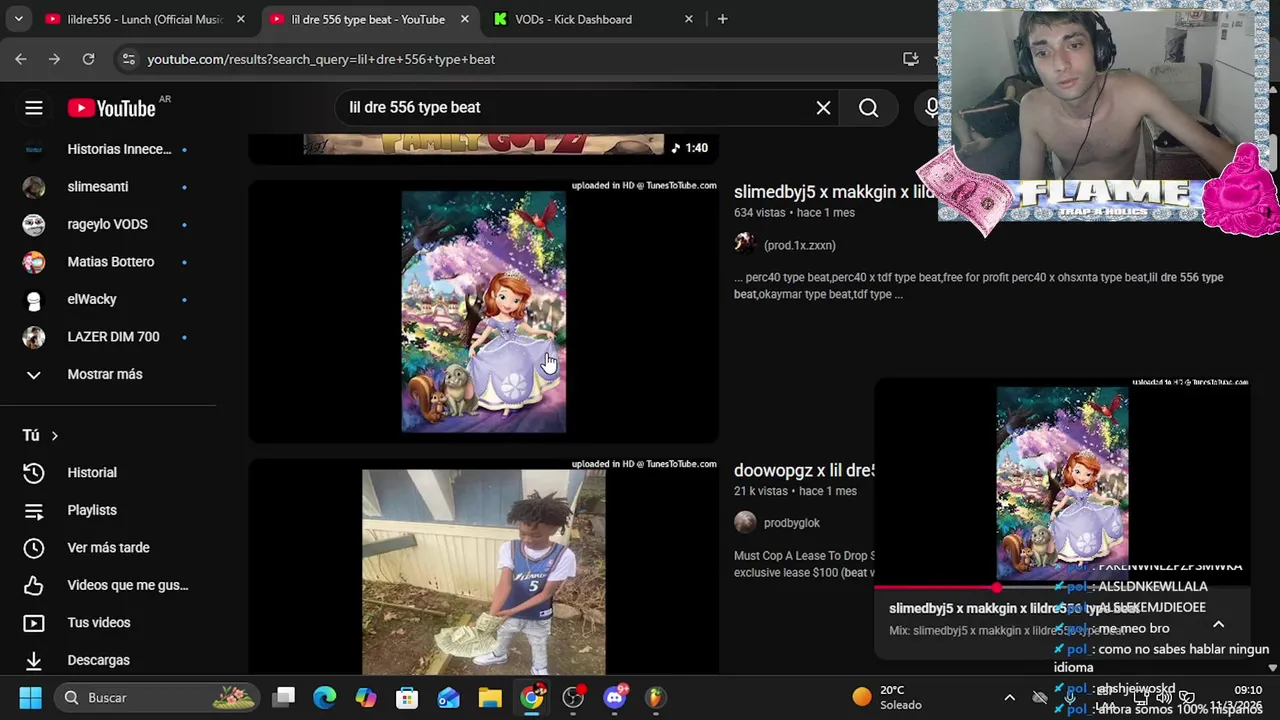The height and width of the screenshot is (720, 1280).
Task: Open the YouTube hamburger guide menu
Action: pyautogui.click(x=34, y=108)
